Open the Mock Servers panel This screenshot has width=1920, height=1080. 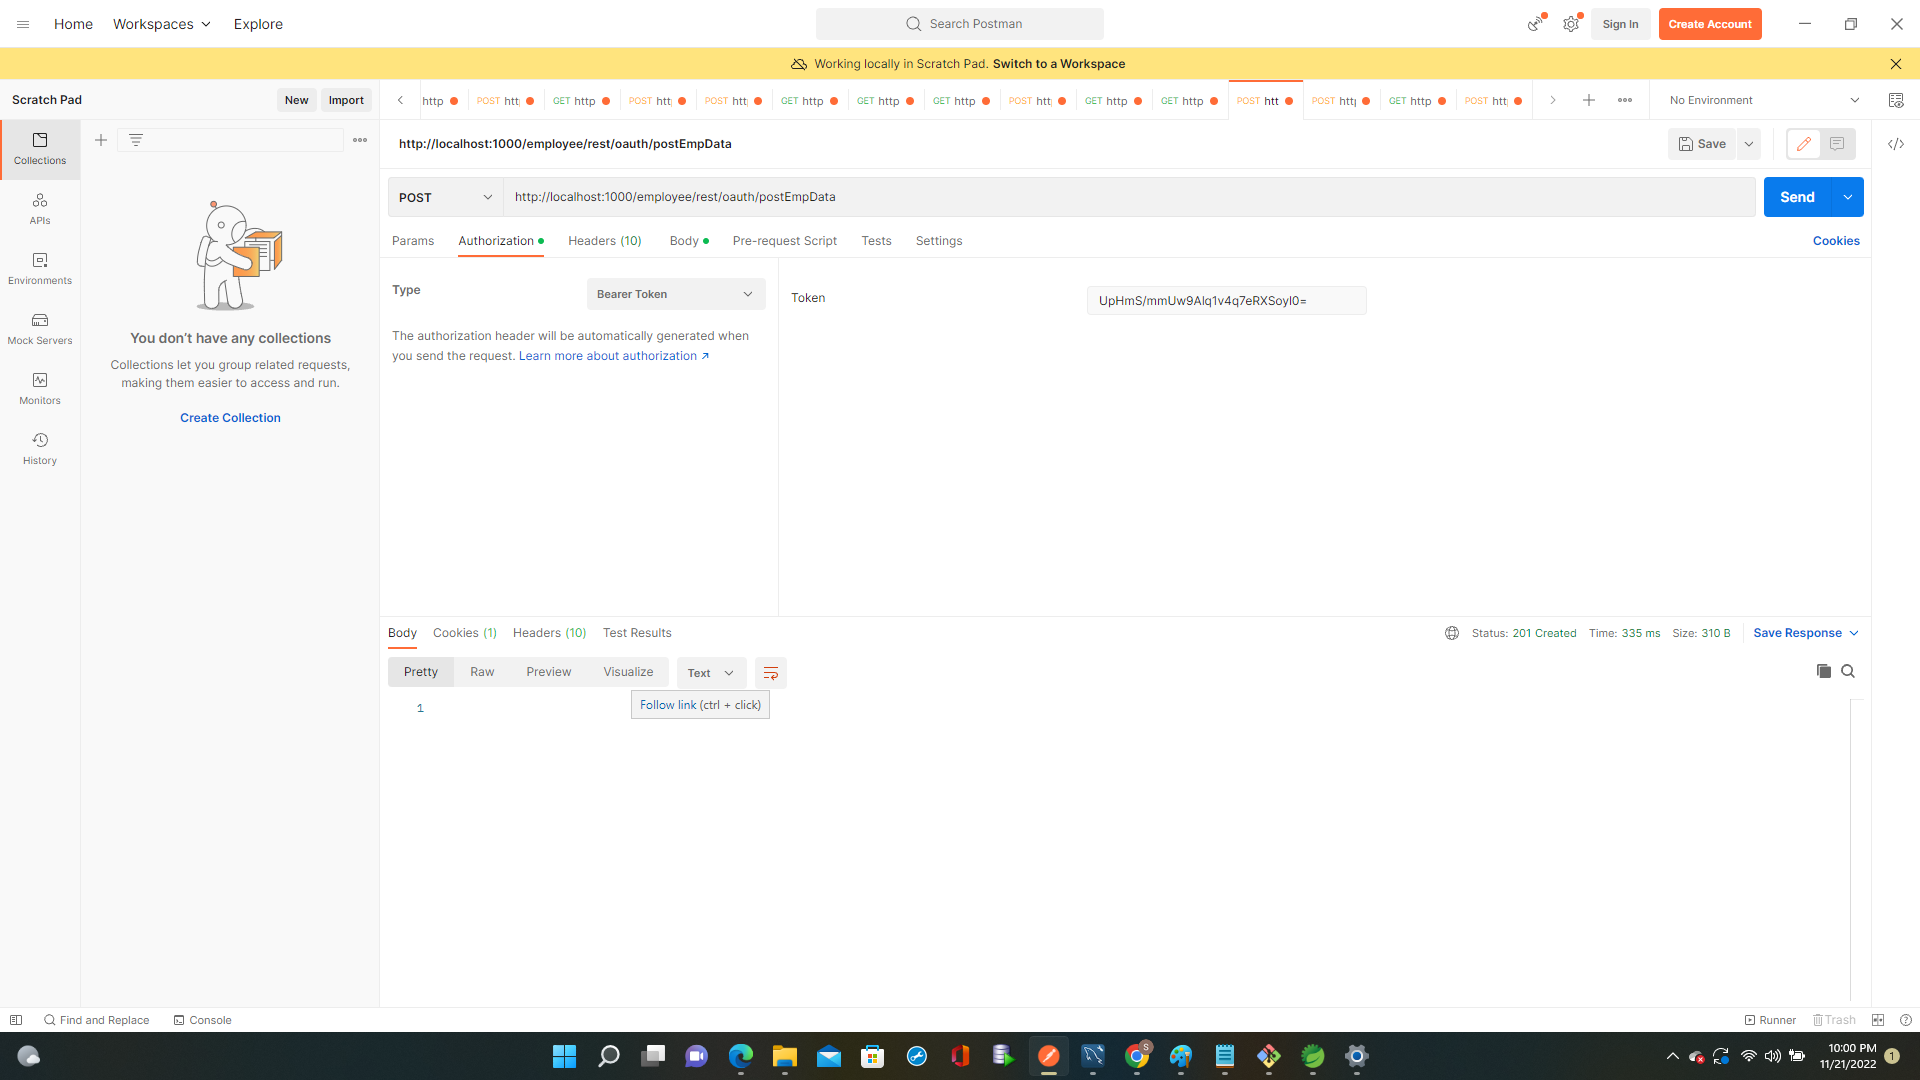[39, 328]
